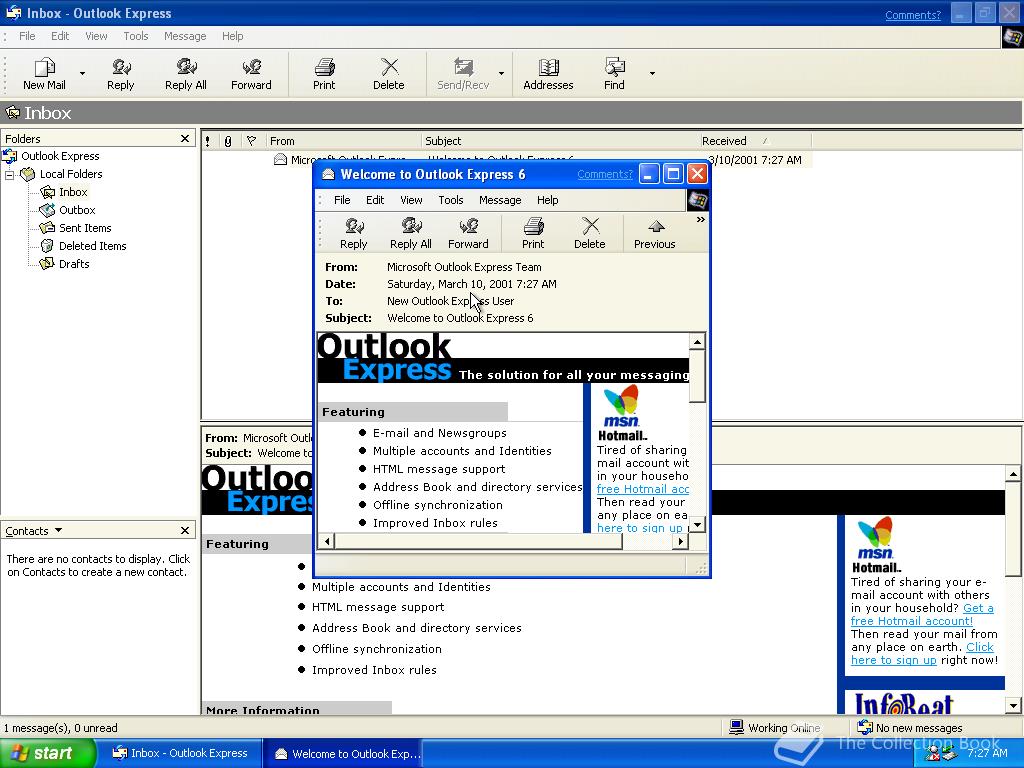Click the Reply icon on the main toolbar
The height and width of the screenshot is (768, 1024).
coord(120,73)
